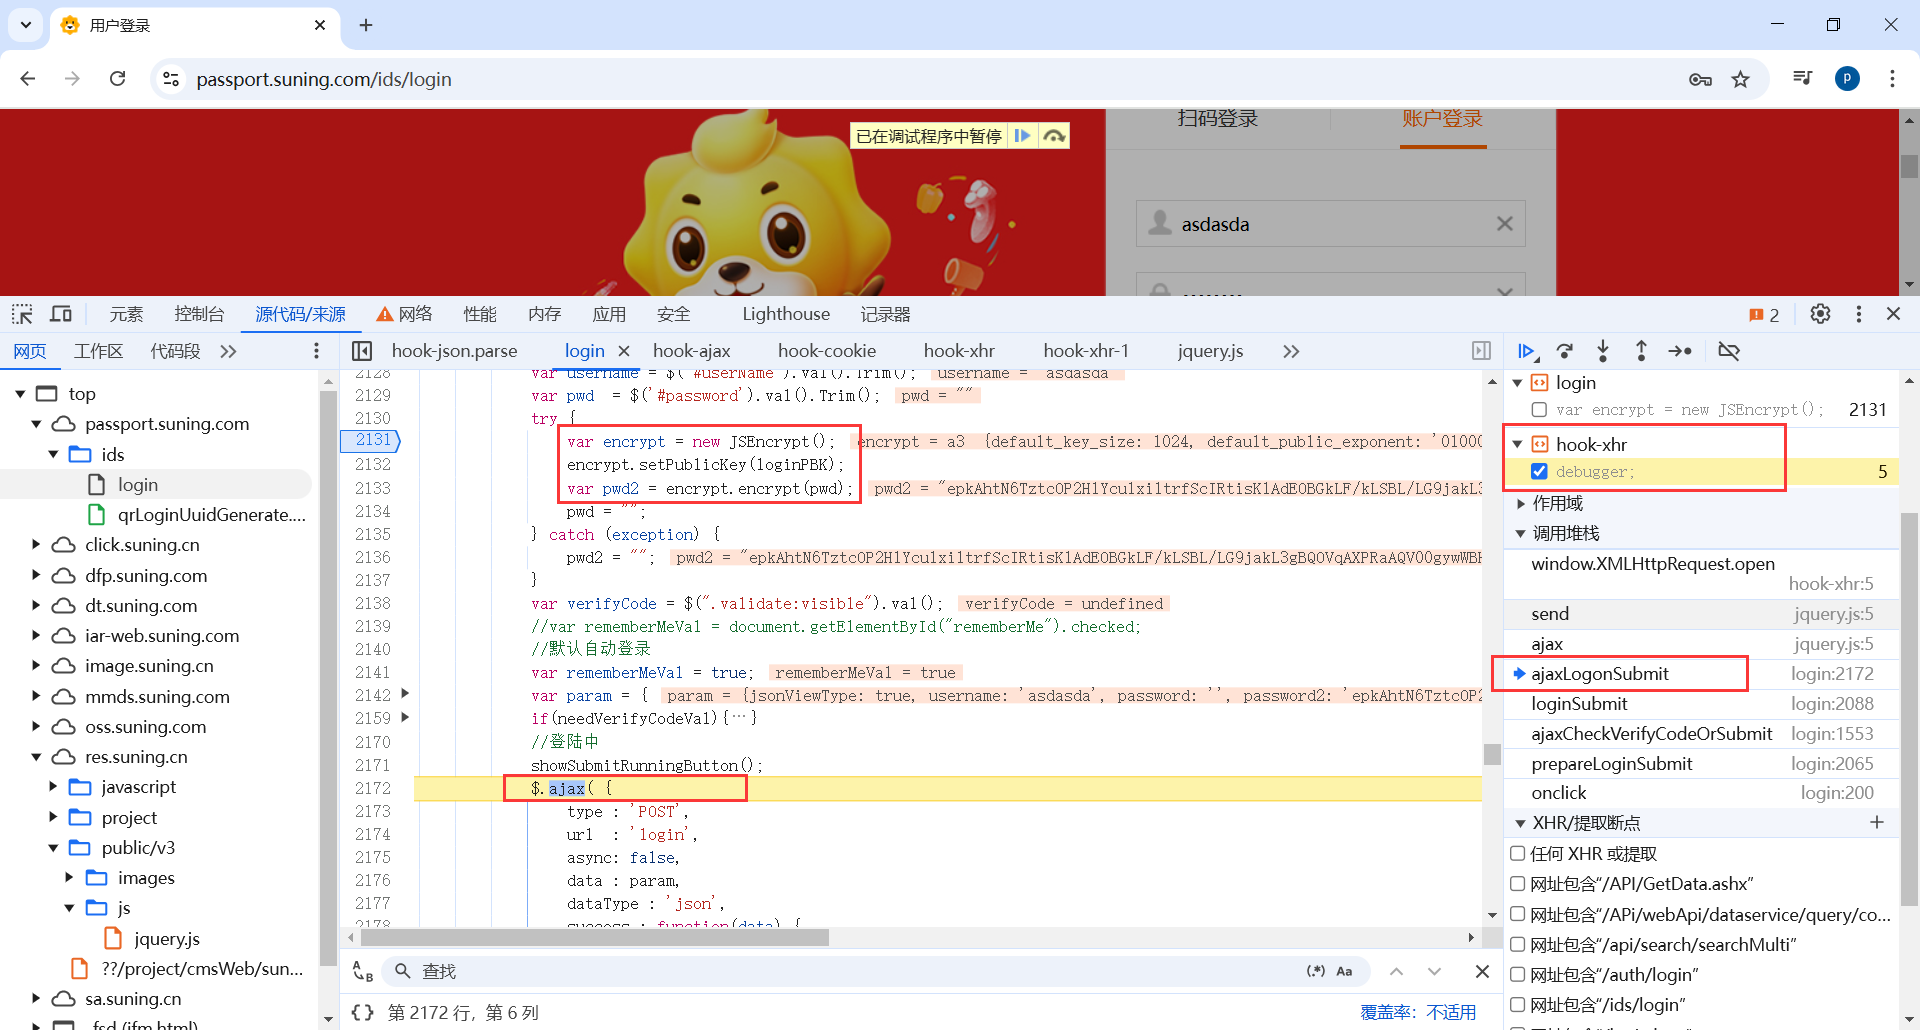Image resolution: width=1920 pixels, height=1030 pixels.
Task: Uncheck the debugger breakpoint in hook-xhr
Action: [x=1539, y=472]
